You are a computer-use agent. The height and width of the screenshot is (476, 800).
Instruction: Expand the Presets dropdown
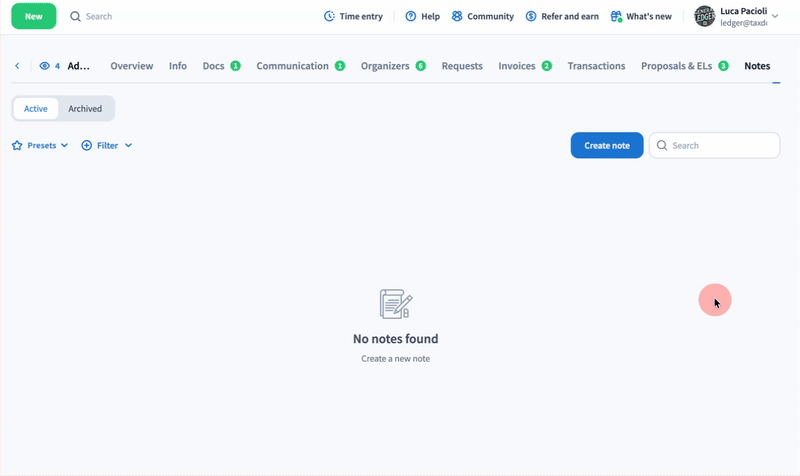[64, 146]
